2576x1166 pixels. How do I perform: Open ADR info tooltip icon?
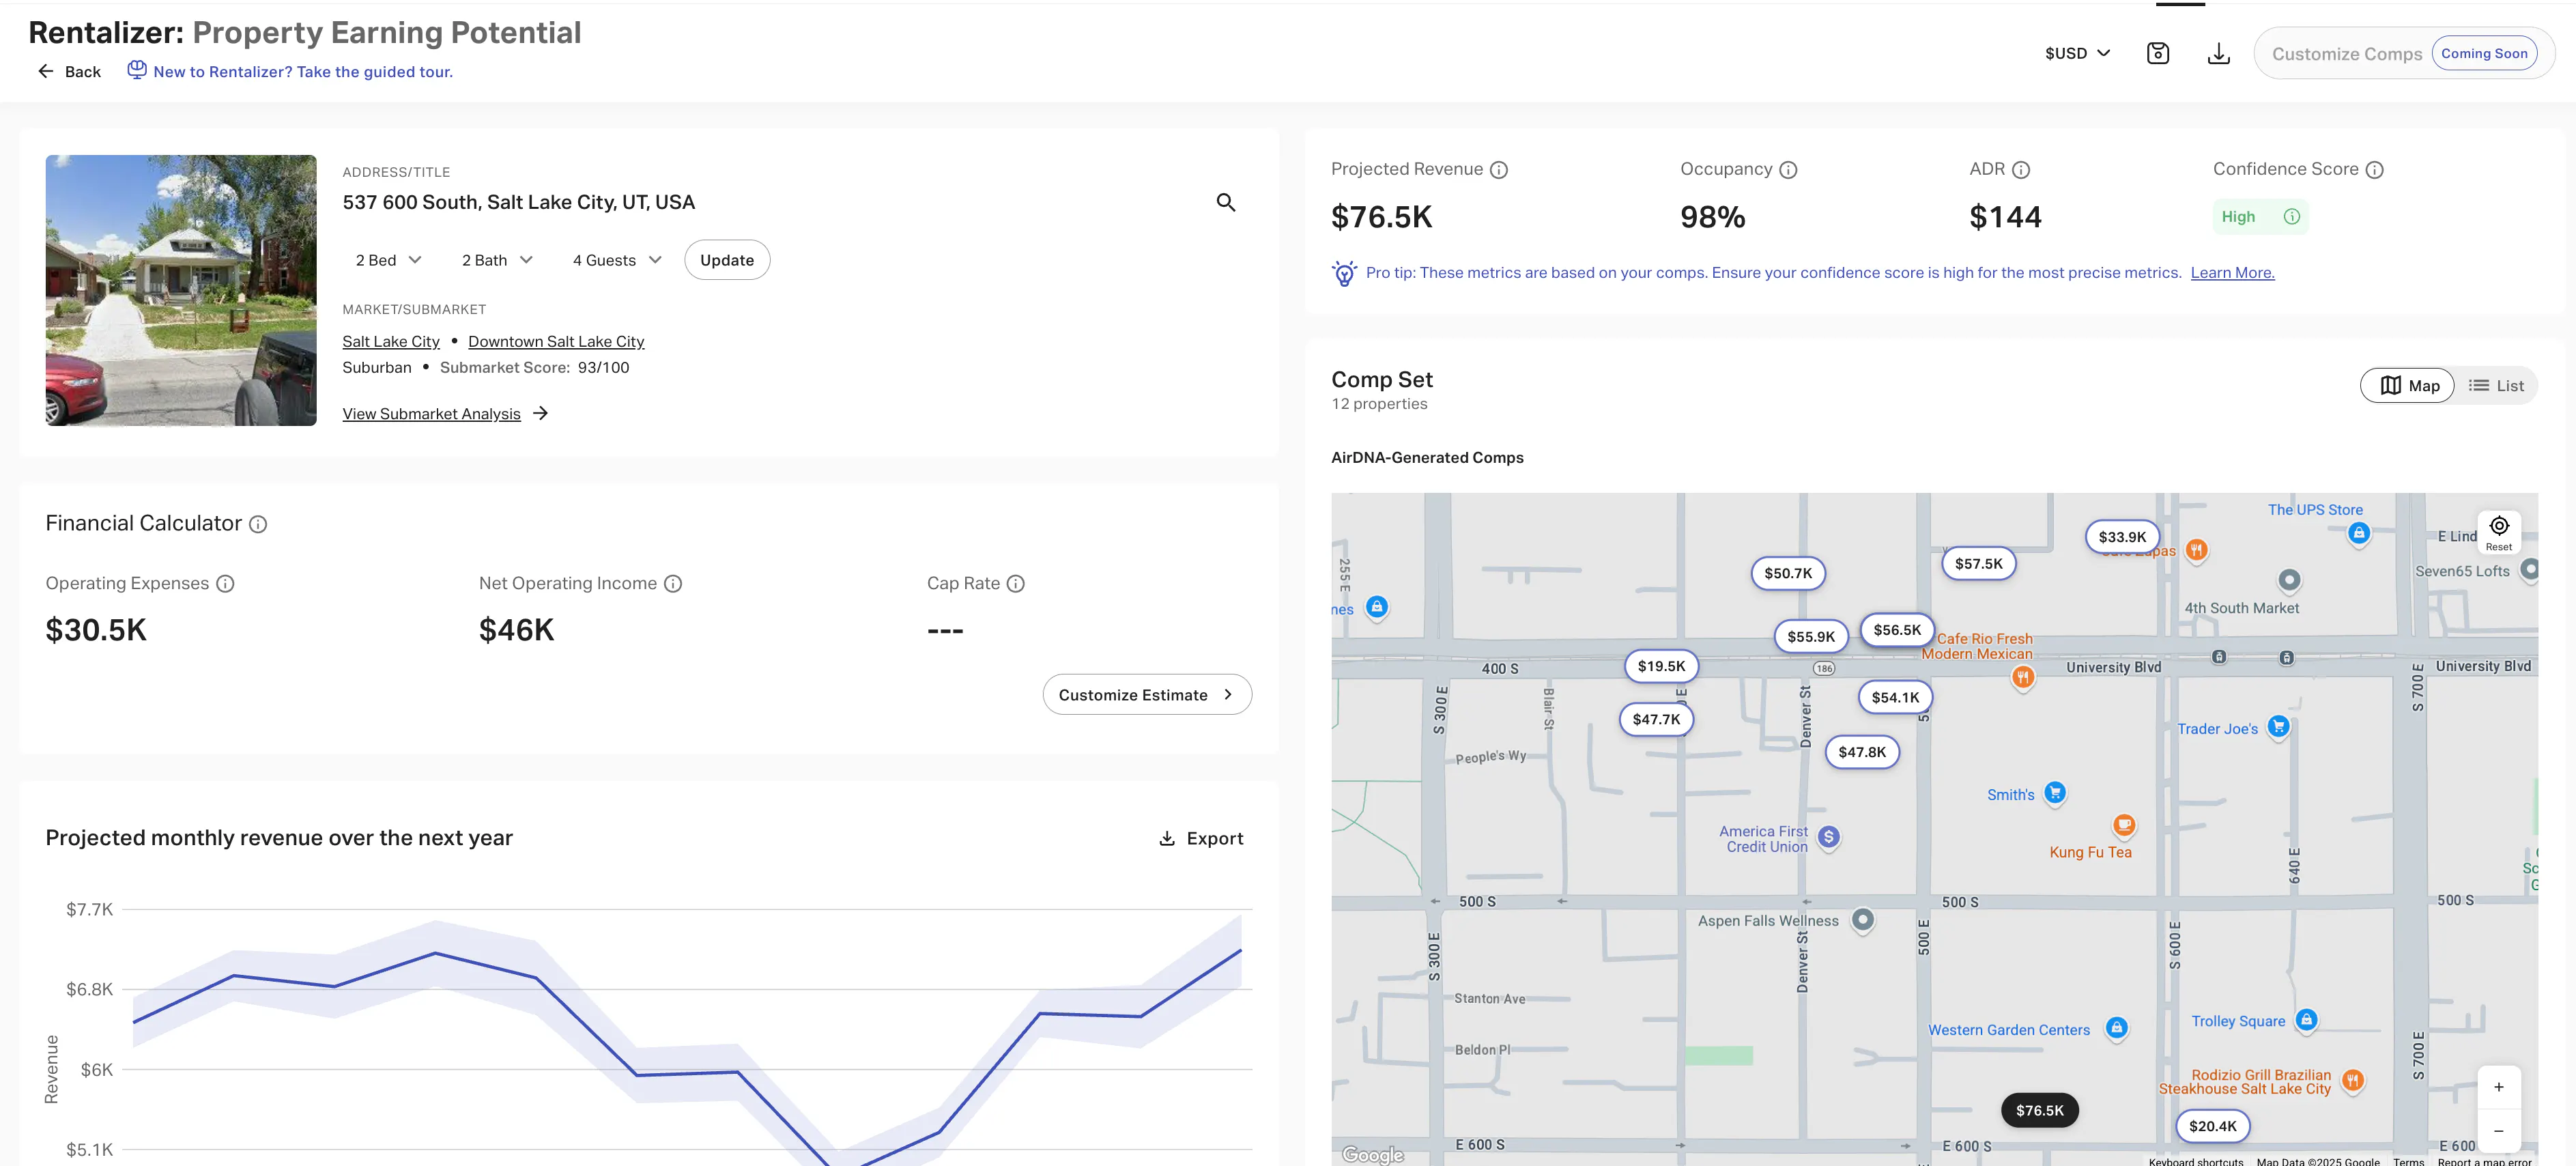(x=2020, y=170)
